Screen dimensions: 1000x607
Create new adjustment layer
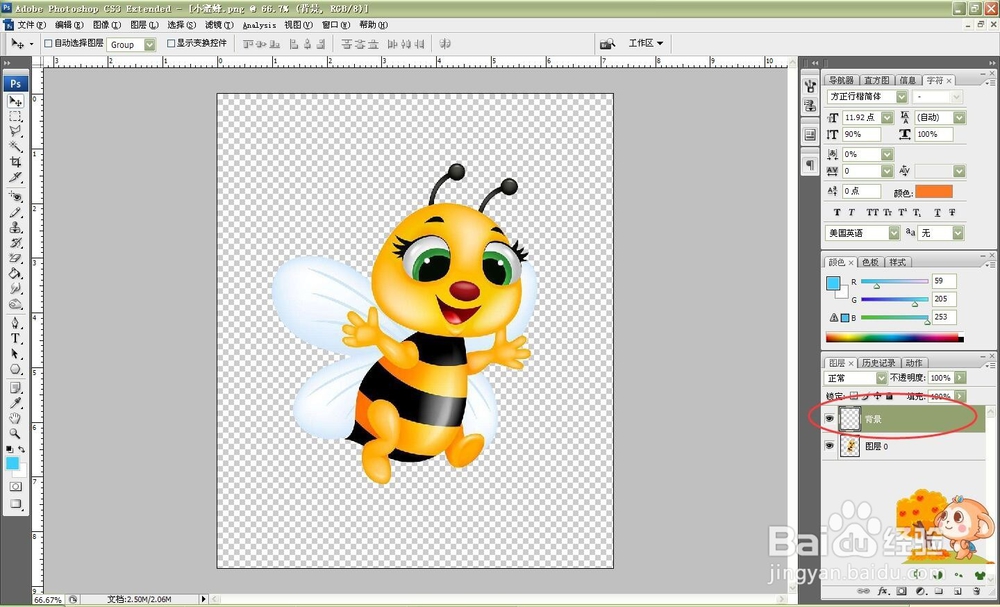click(x=922, y=591)
